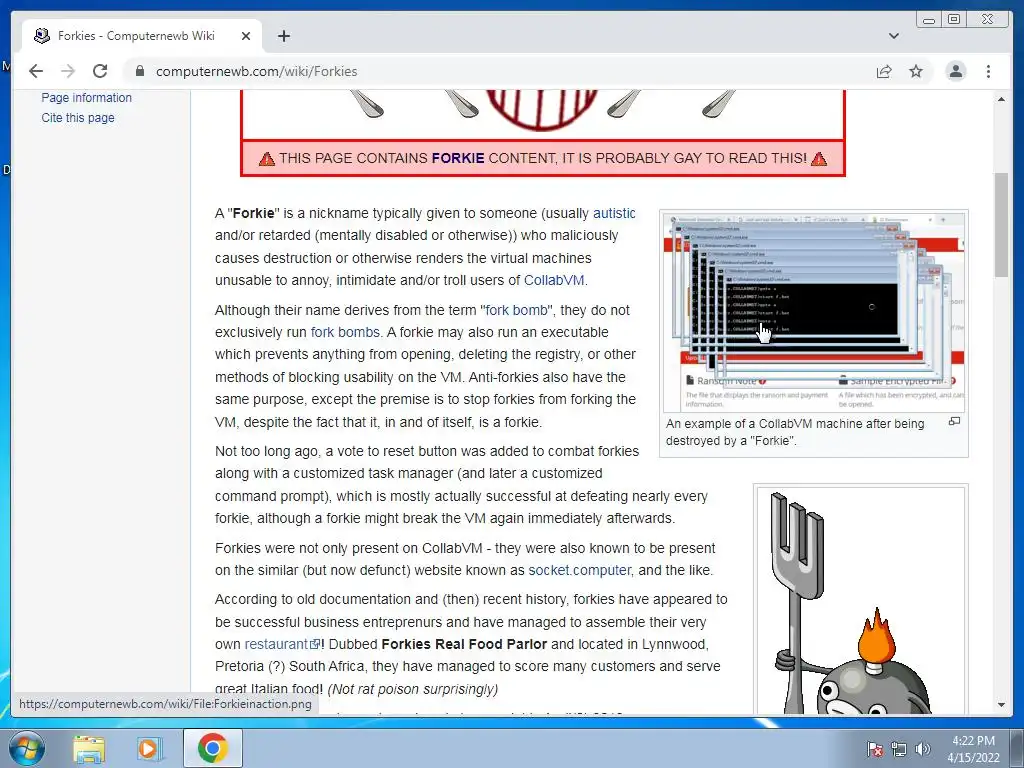This screenshot has width=1024, height=768.
Task: Click the left warning triangle icon in banner
Action: tap(266, 159)
